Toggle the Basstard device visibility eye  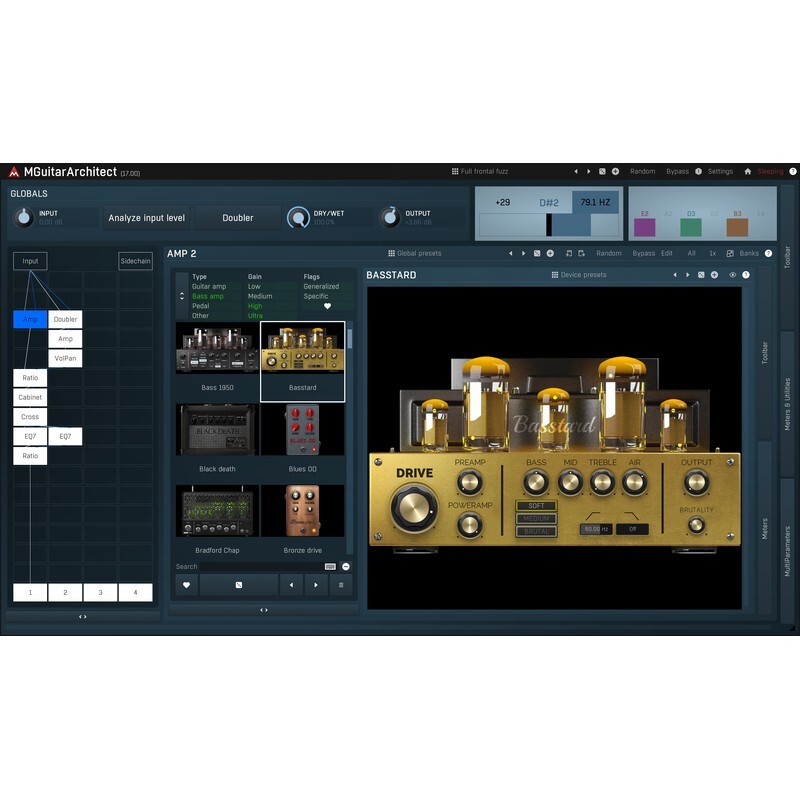[x=733, y=275]
